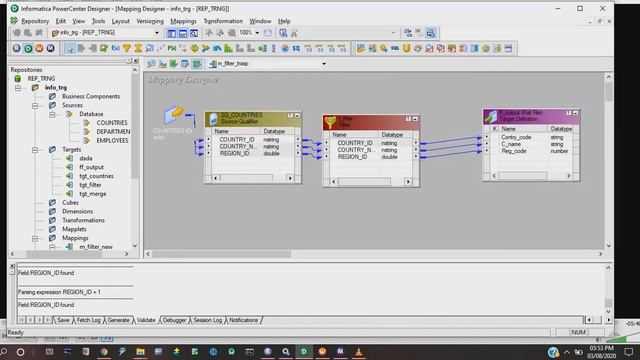Collapse the Mappings tree node

click(35, 238)
